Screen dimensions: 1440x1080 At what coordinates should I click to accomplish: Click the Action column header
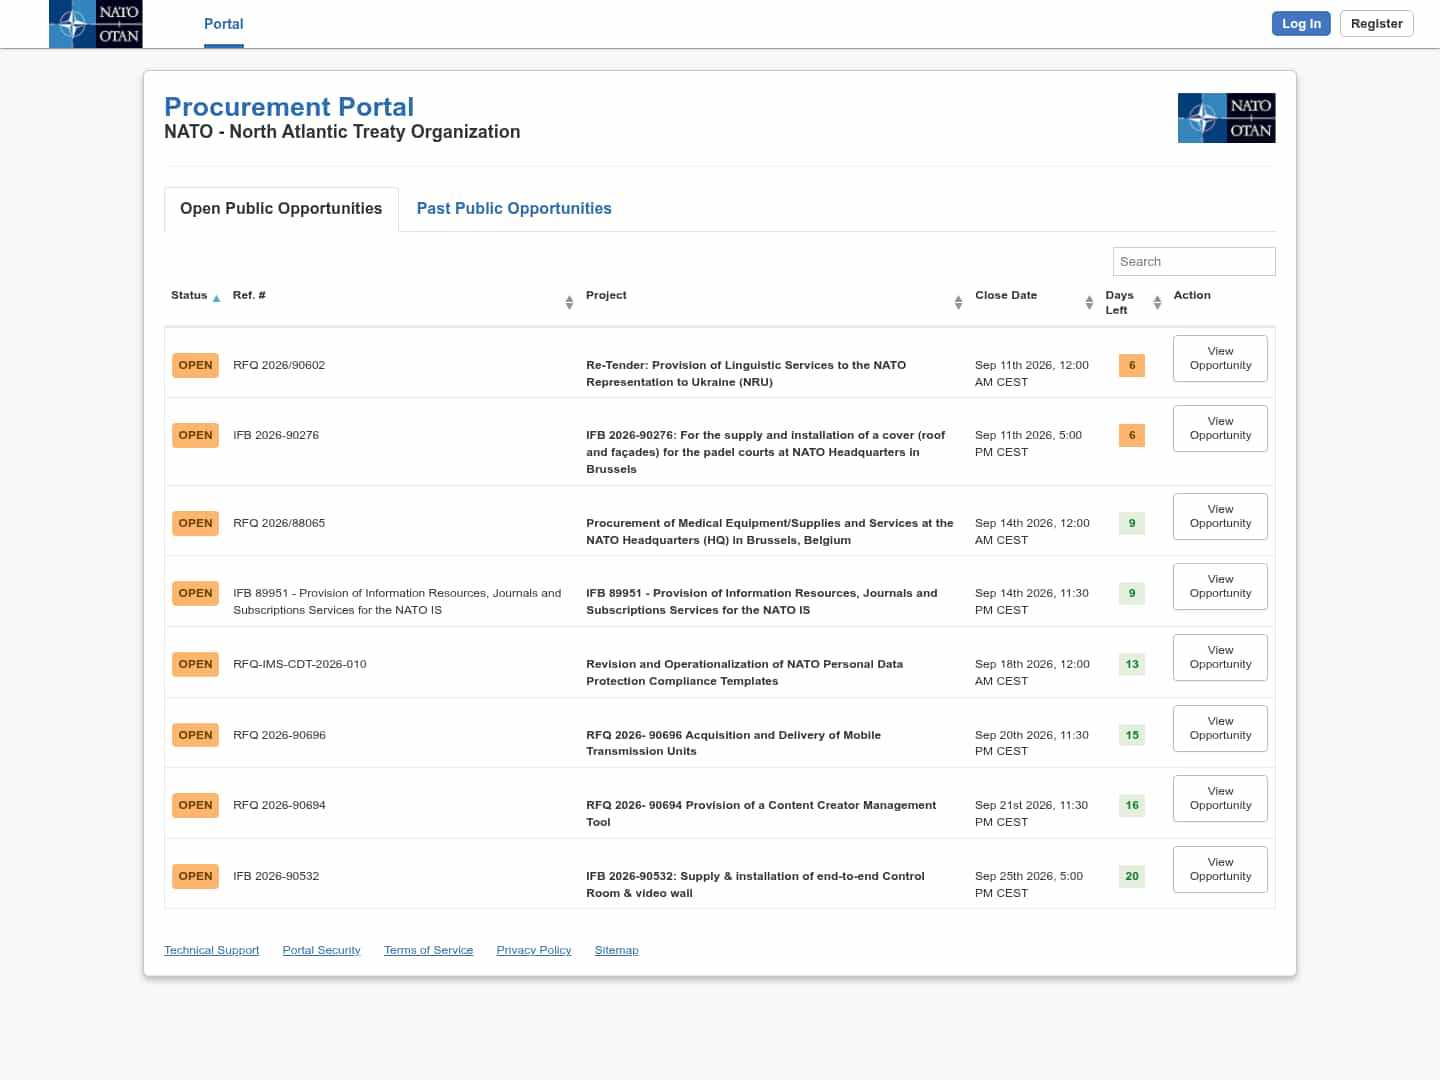[x=1192, y=295]
